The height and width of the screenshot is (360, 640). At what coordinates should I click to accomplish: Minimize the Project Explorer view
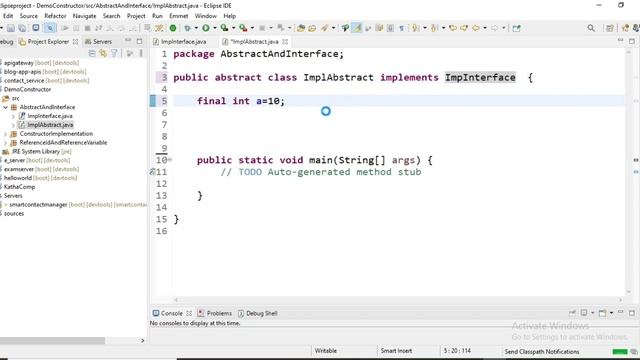tap(128, 41)
